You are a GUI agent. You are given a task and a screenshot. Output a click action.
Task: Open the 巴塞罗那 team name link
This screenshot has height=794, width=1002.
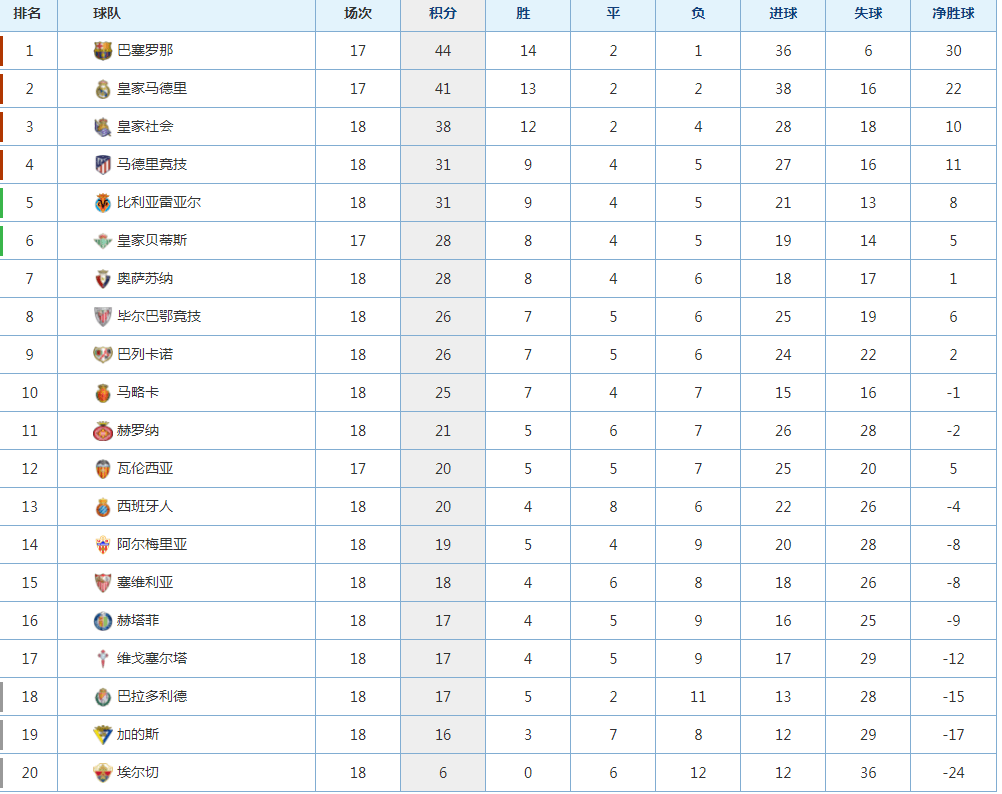(145, 50)
